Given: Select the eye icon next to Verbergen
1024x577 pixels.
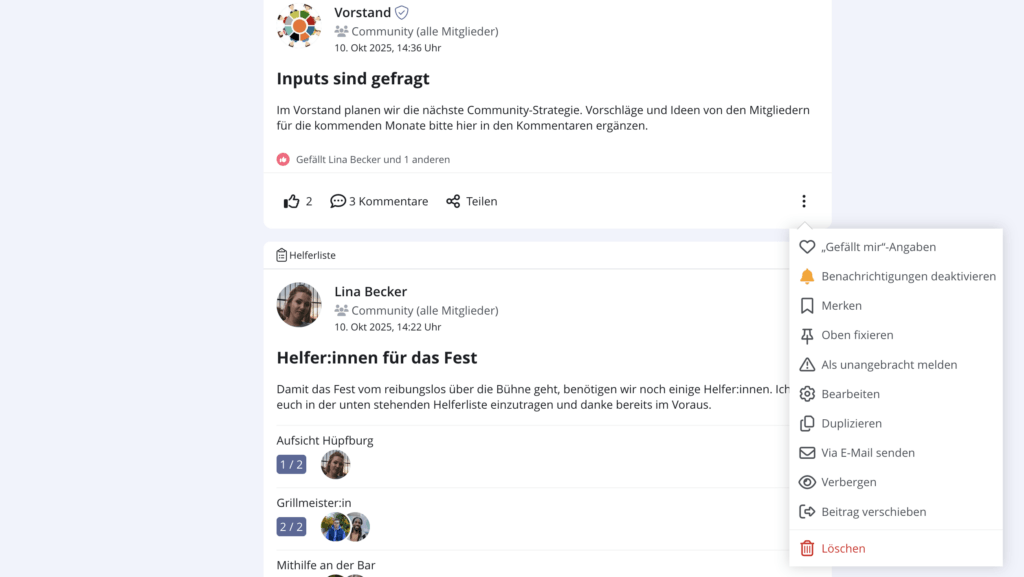Looking at the screenshot, I should tap(806, 482).
